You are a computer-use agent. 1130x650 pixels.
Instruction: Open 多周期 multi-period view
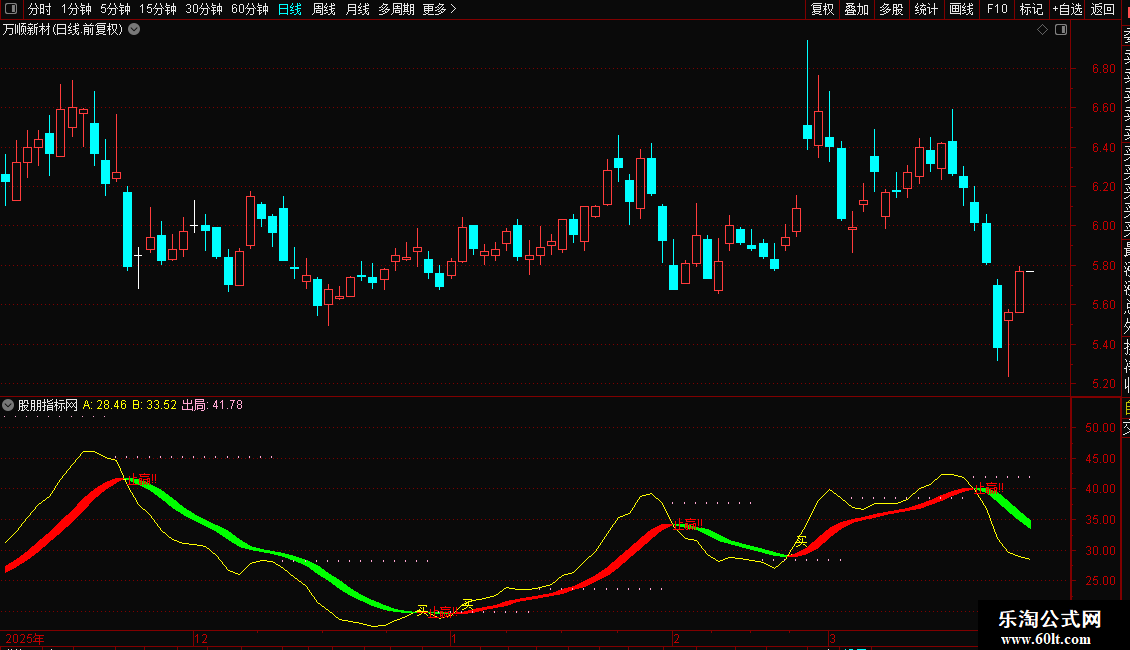[x=396, y=9]
